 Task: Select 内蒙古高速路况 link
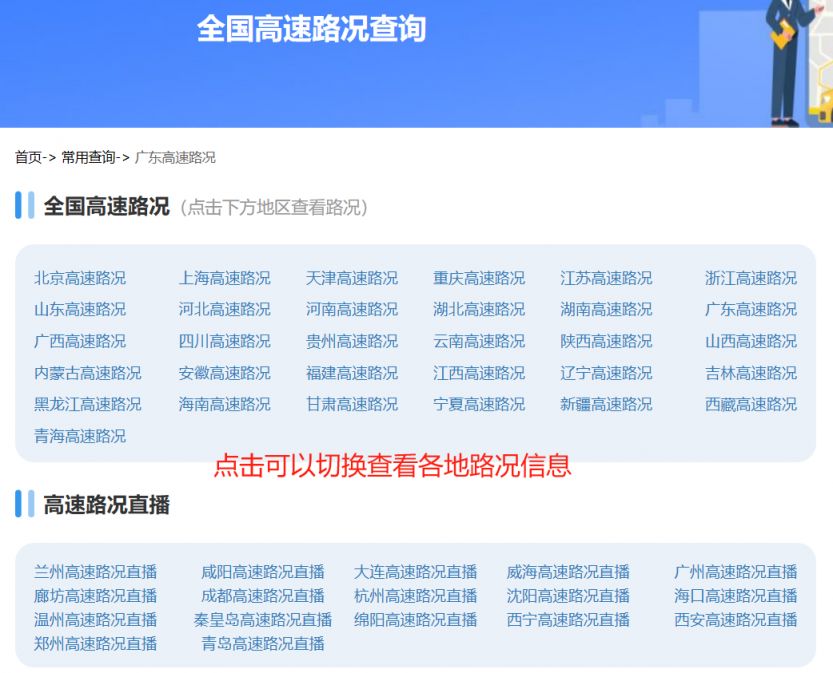(x=88, y=373)
